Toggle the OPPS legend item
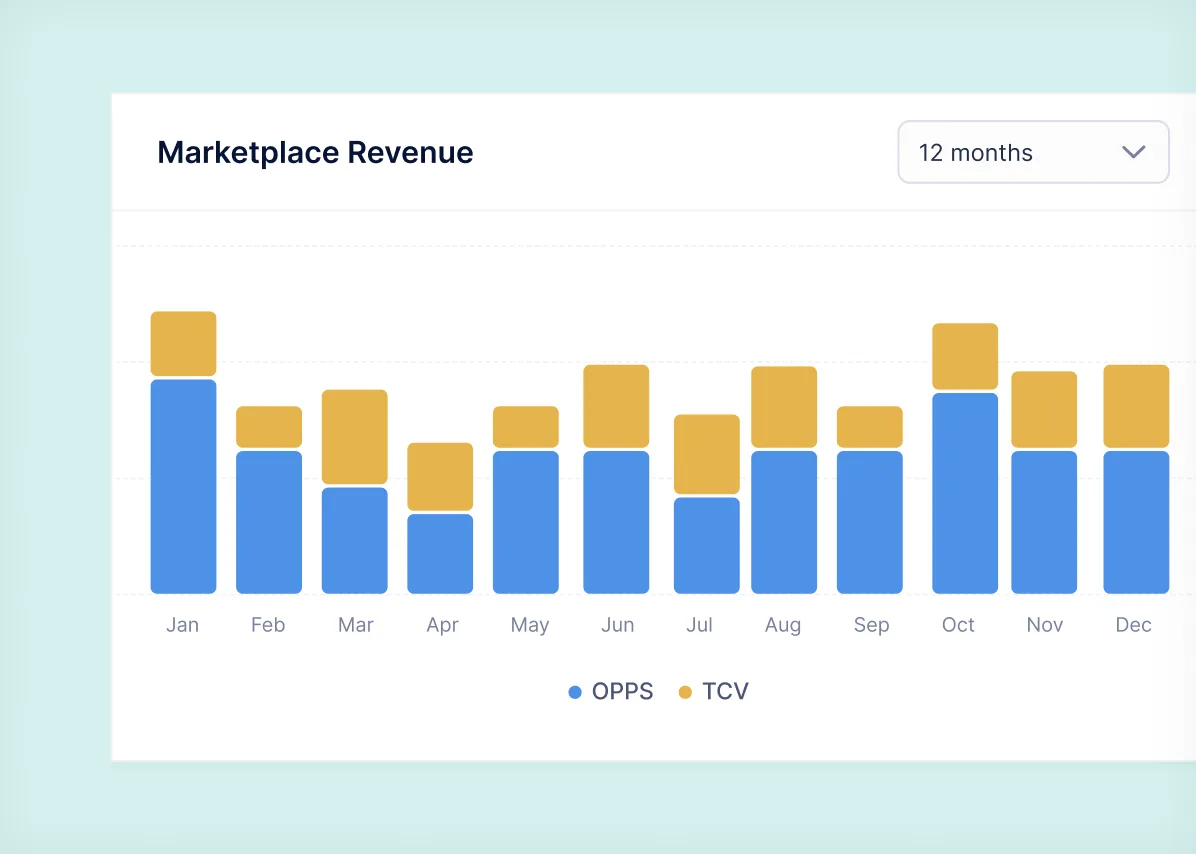This screenshot has width=1196, height=854. click(611, 691)
